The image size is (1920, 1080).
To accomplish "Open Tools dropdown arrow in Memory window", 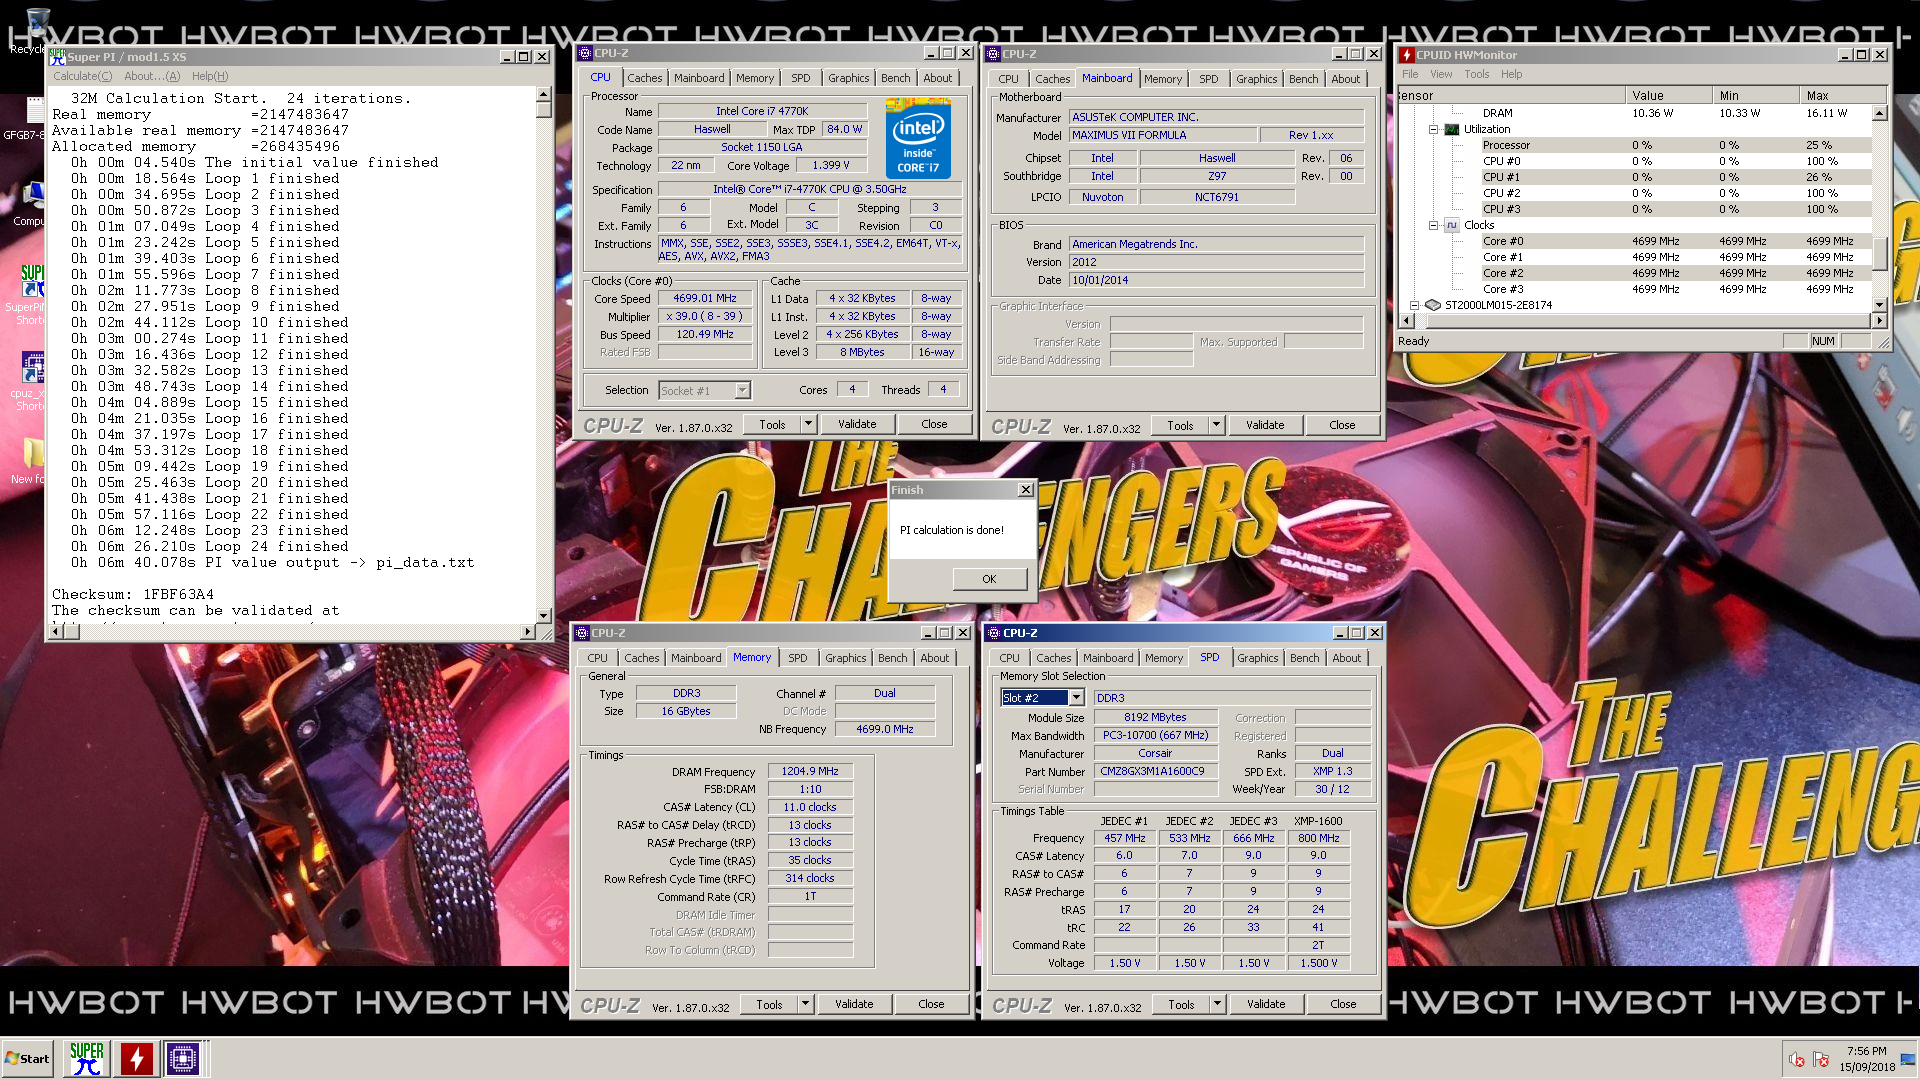I will point(805,1004).
